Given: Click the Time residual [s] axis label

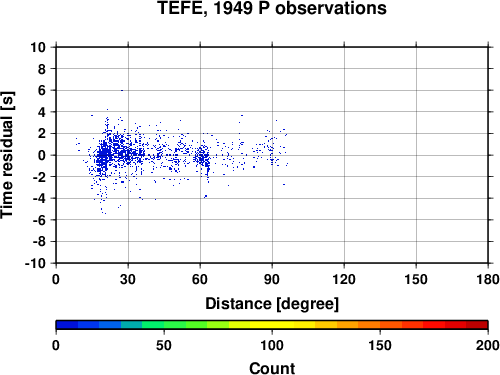Looking at the screenshot, I should [x=7, y=155].
